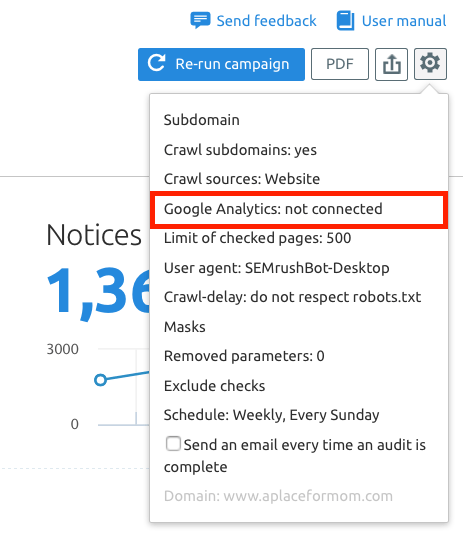Open User agent: SEMrushBot-Desktop setting
The image size is (463, 538).
pyautogui.click(x=277, y=268)
